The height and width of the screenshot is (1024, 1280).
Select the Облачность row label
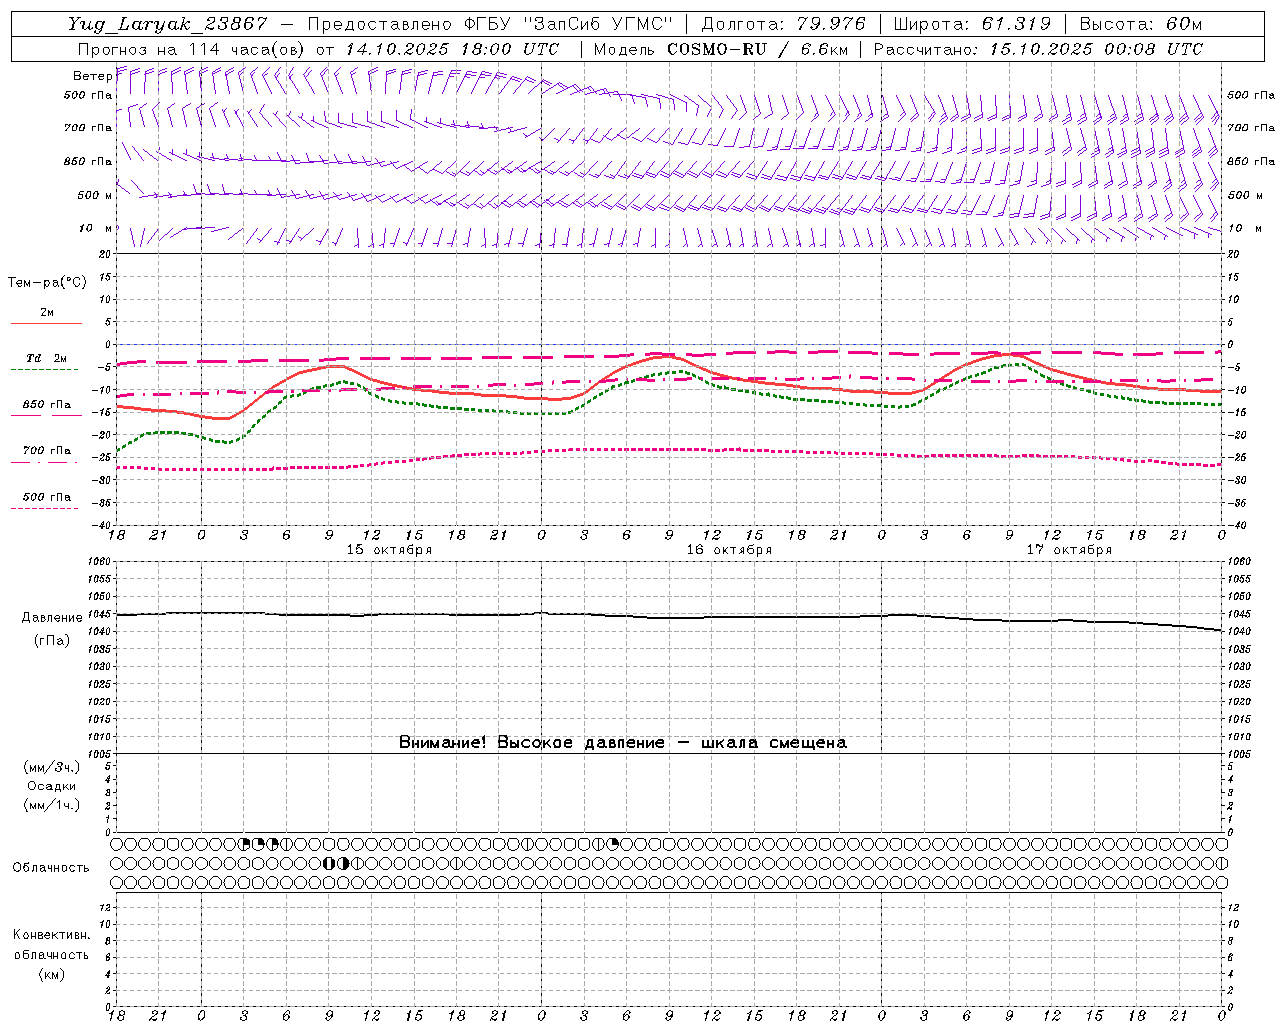(51, 867)
